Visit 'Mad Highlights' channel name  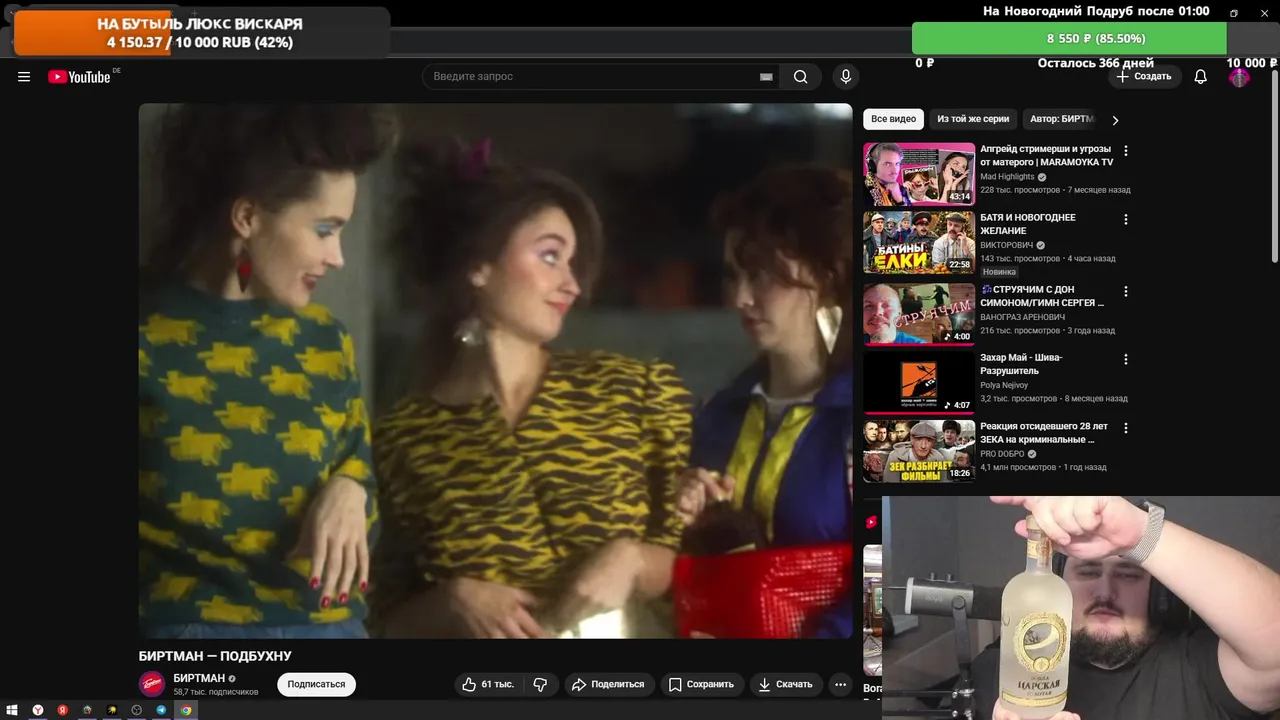point(1007,177)
